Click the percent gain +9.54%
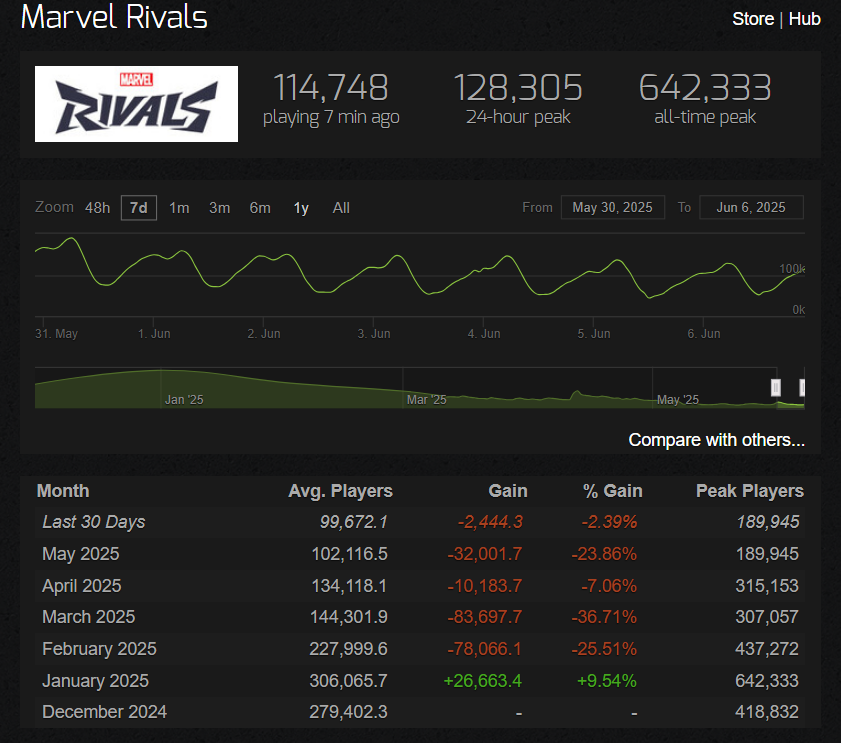 click(x=607, y=681)
